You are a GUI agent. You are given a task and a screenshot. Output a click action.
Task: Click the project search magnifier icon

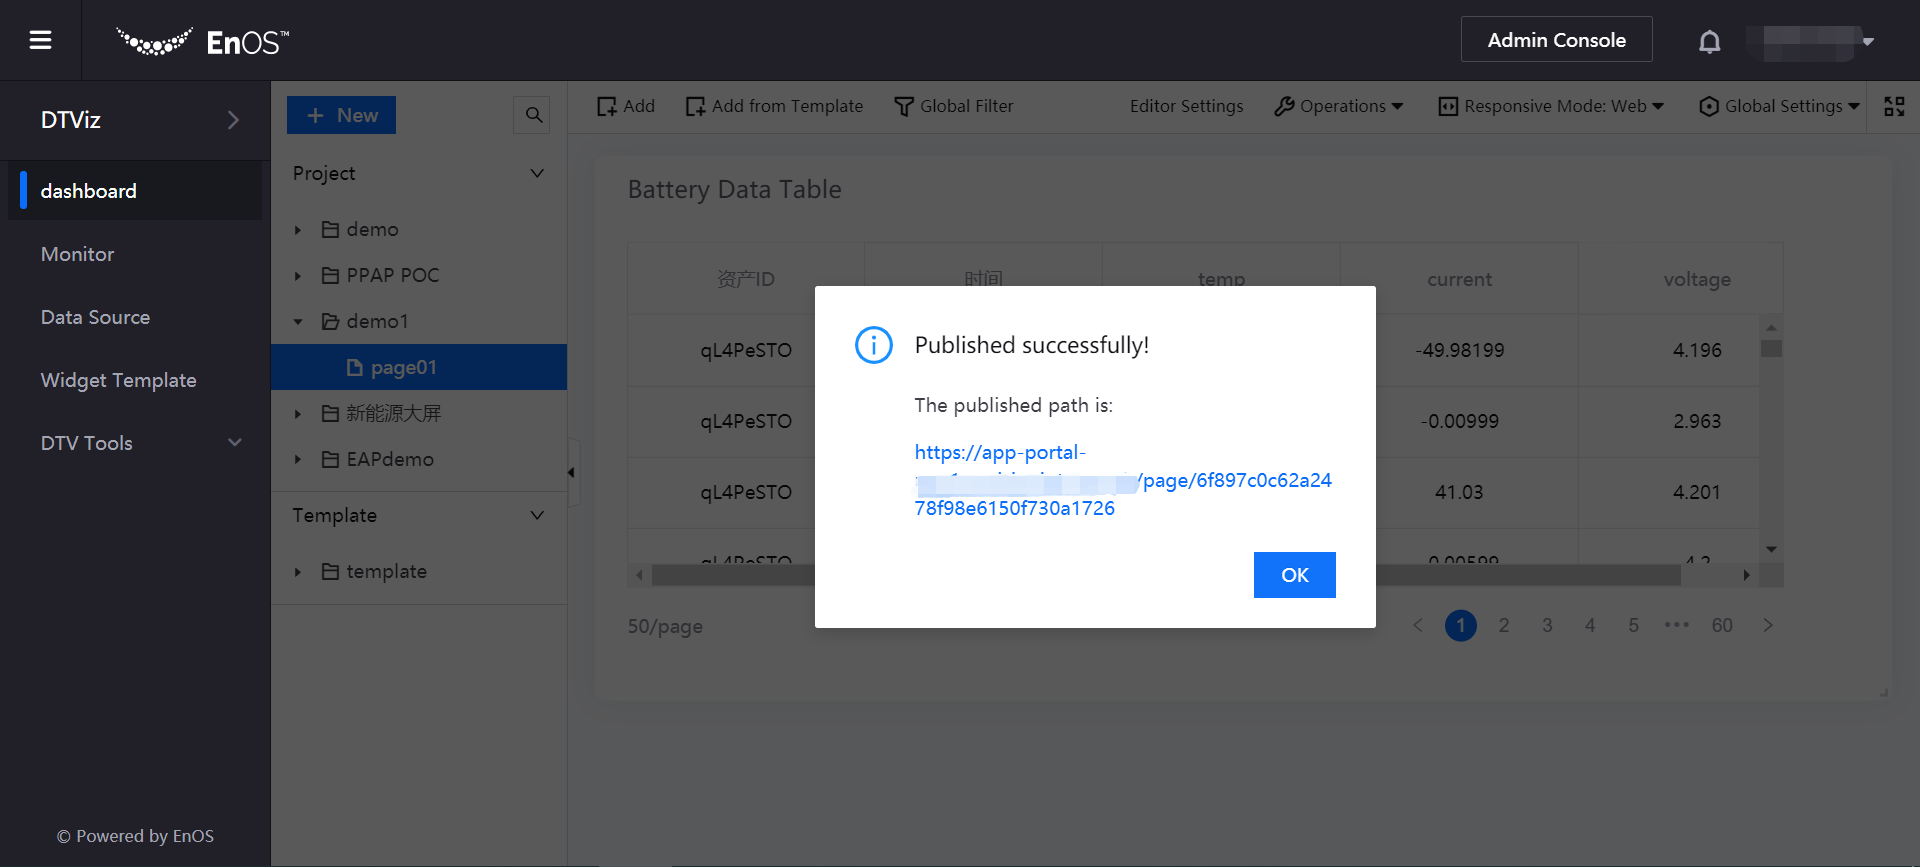(x=534, y=115)
